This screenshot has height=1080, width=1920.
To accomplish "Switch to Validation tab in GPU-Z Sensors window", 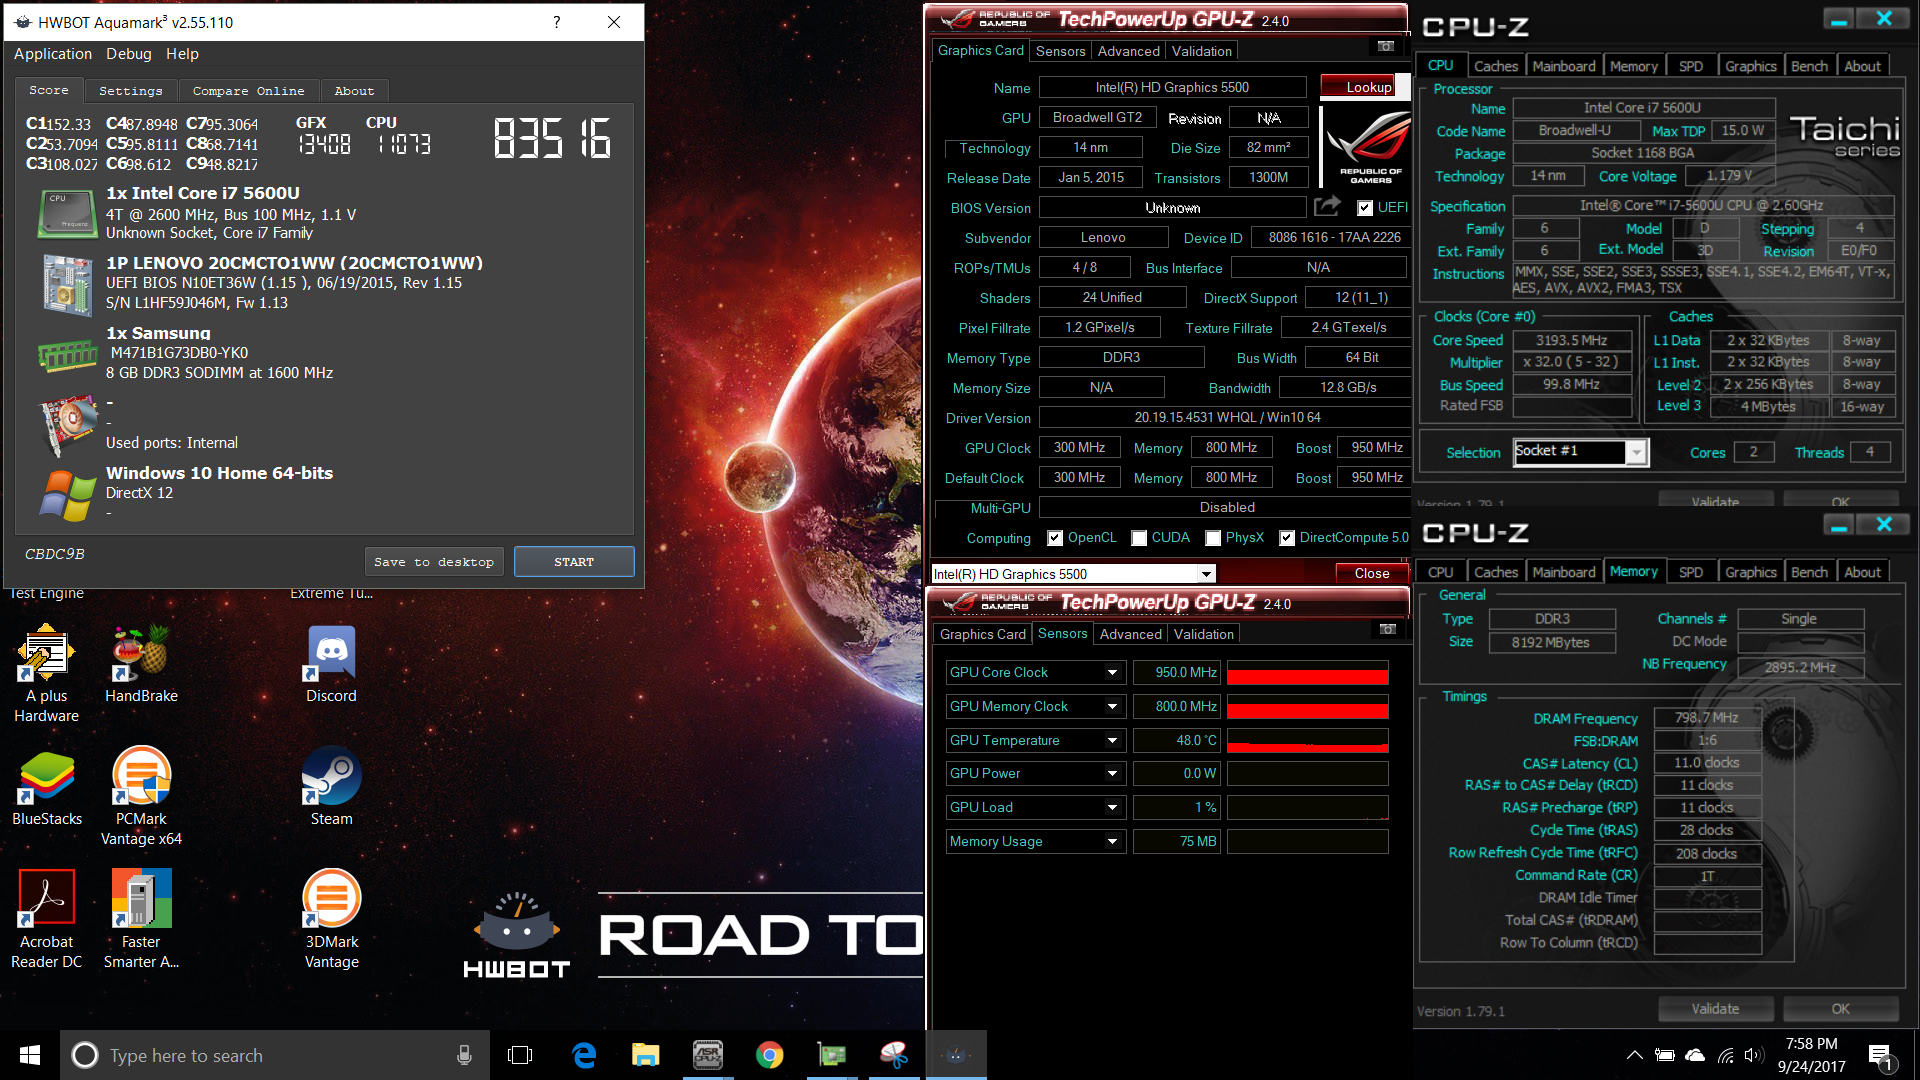I will click(x=1204, y=634).
